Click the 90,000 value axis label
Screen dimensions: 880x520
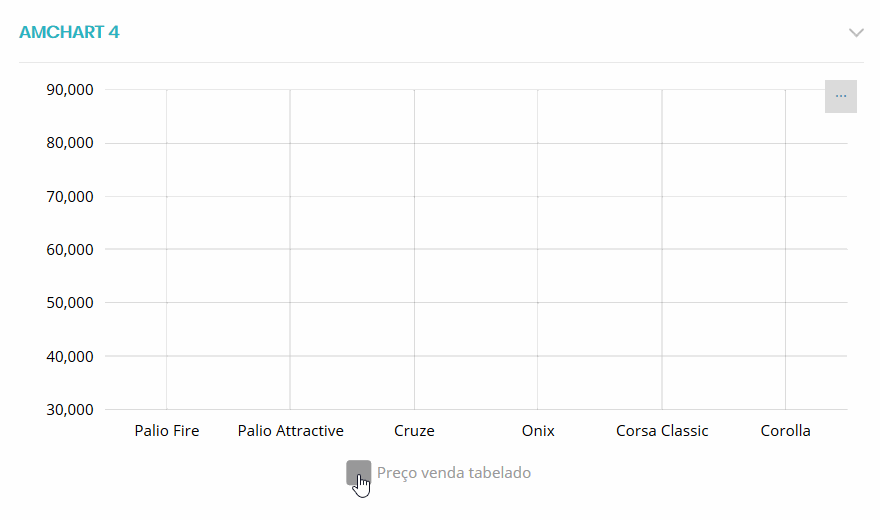point(70,90)
